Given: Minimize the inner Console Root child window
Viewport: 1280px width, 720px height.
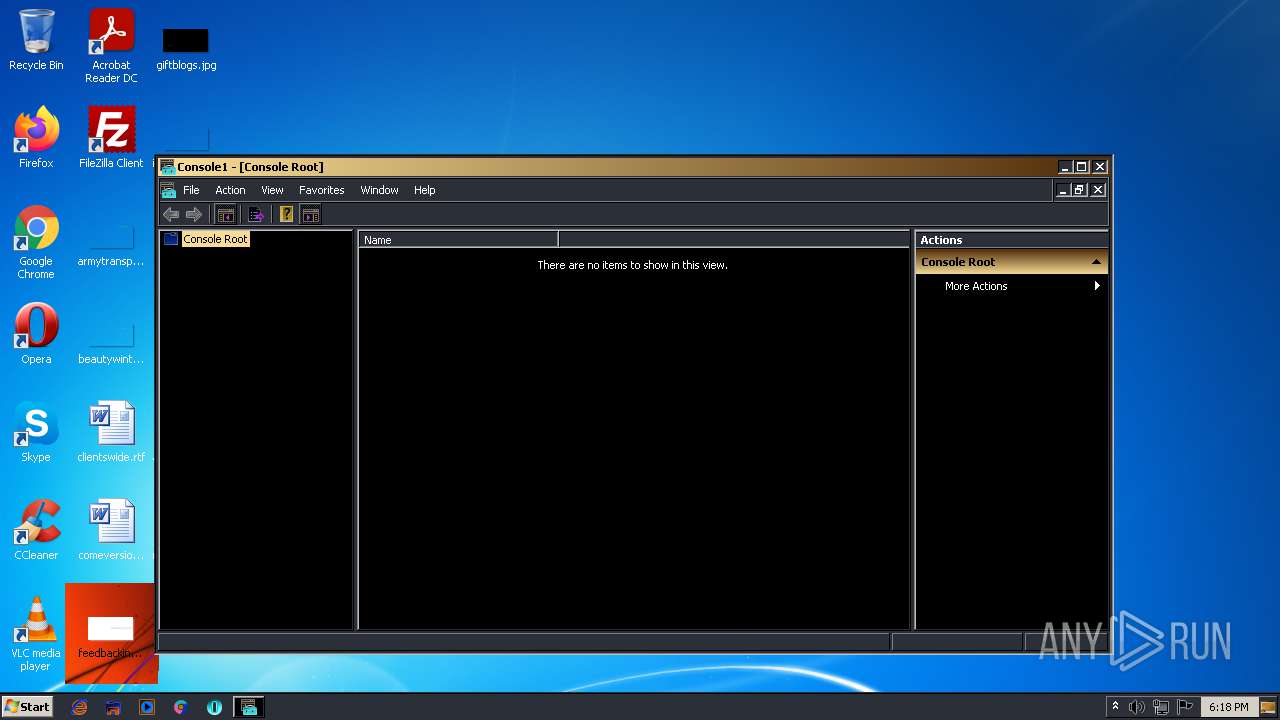Looking at the screenshot, I should pos(1062,190).
